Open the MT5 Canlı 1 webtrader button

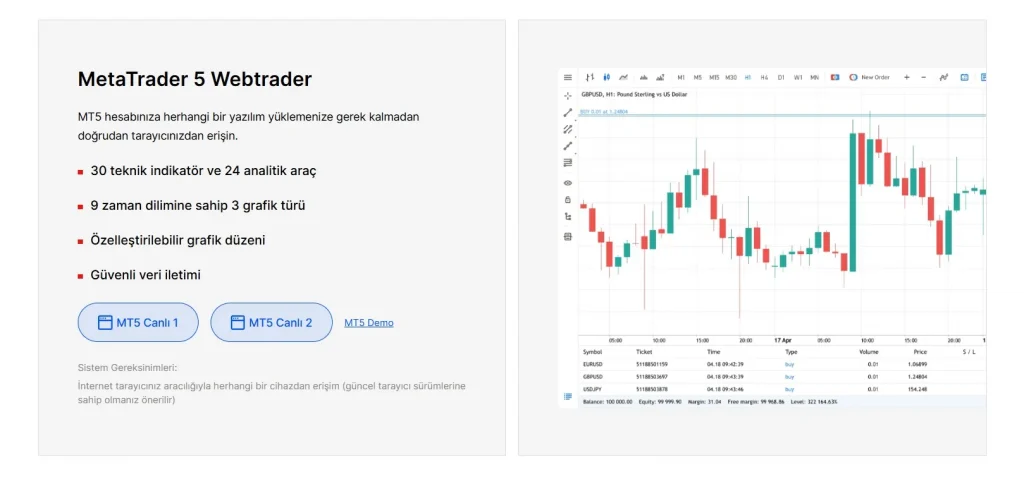(138, 322)
